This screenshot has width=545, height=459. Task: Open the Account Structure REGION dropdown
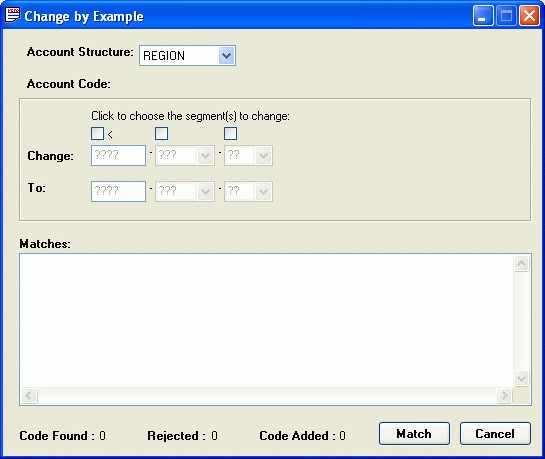point(187,56)
